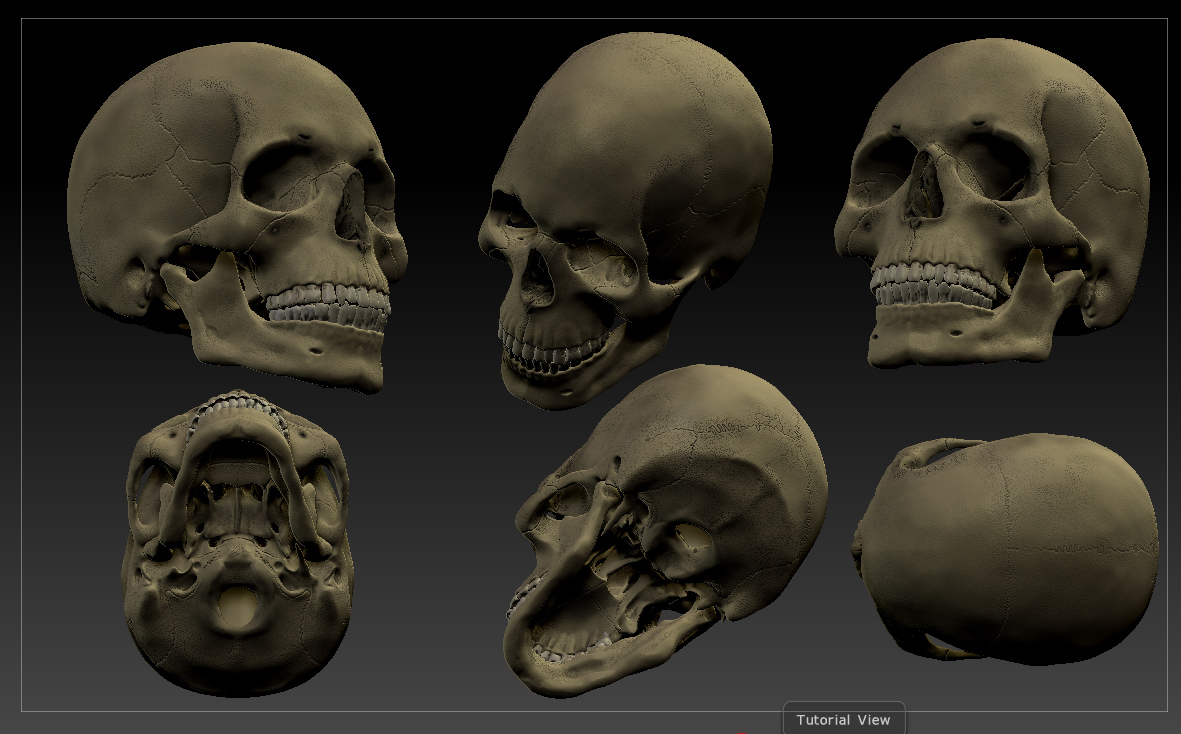Select the bottom-right cranium top view
Screen dimensions: 1181x734
pyautogui.click(x=1006, y=548)
